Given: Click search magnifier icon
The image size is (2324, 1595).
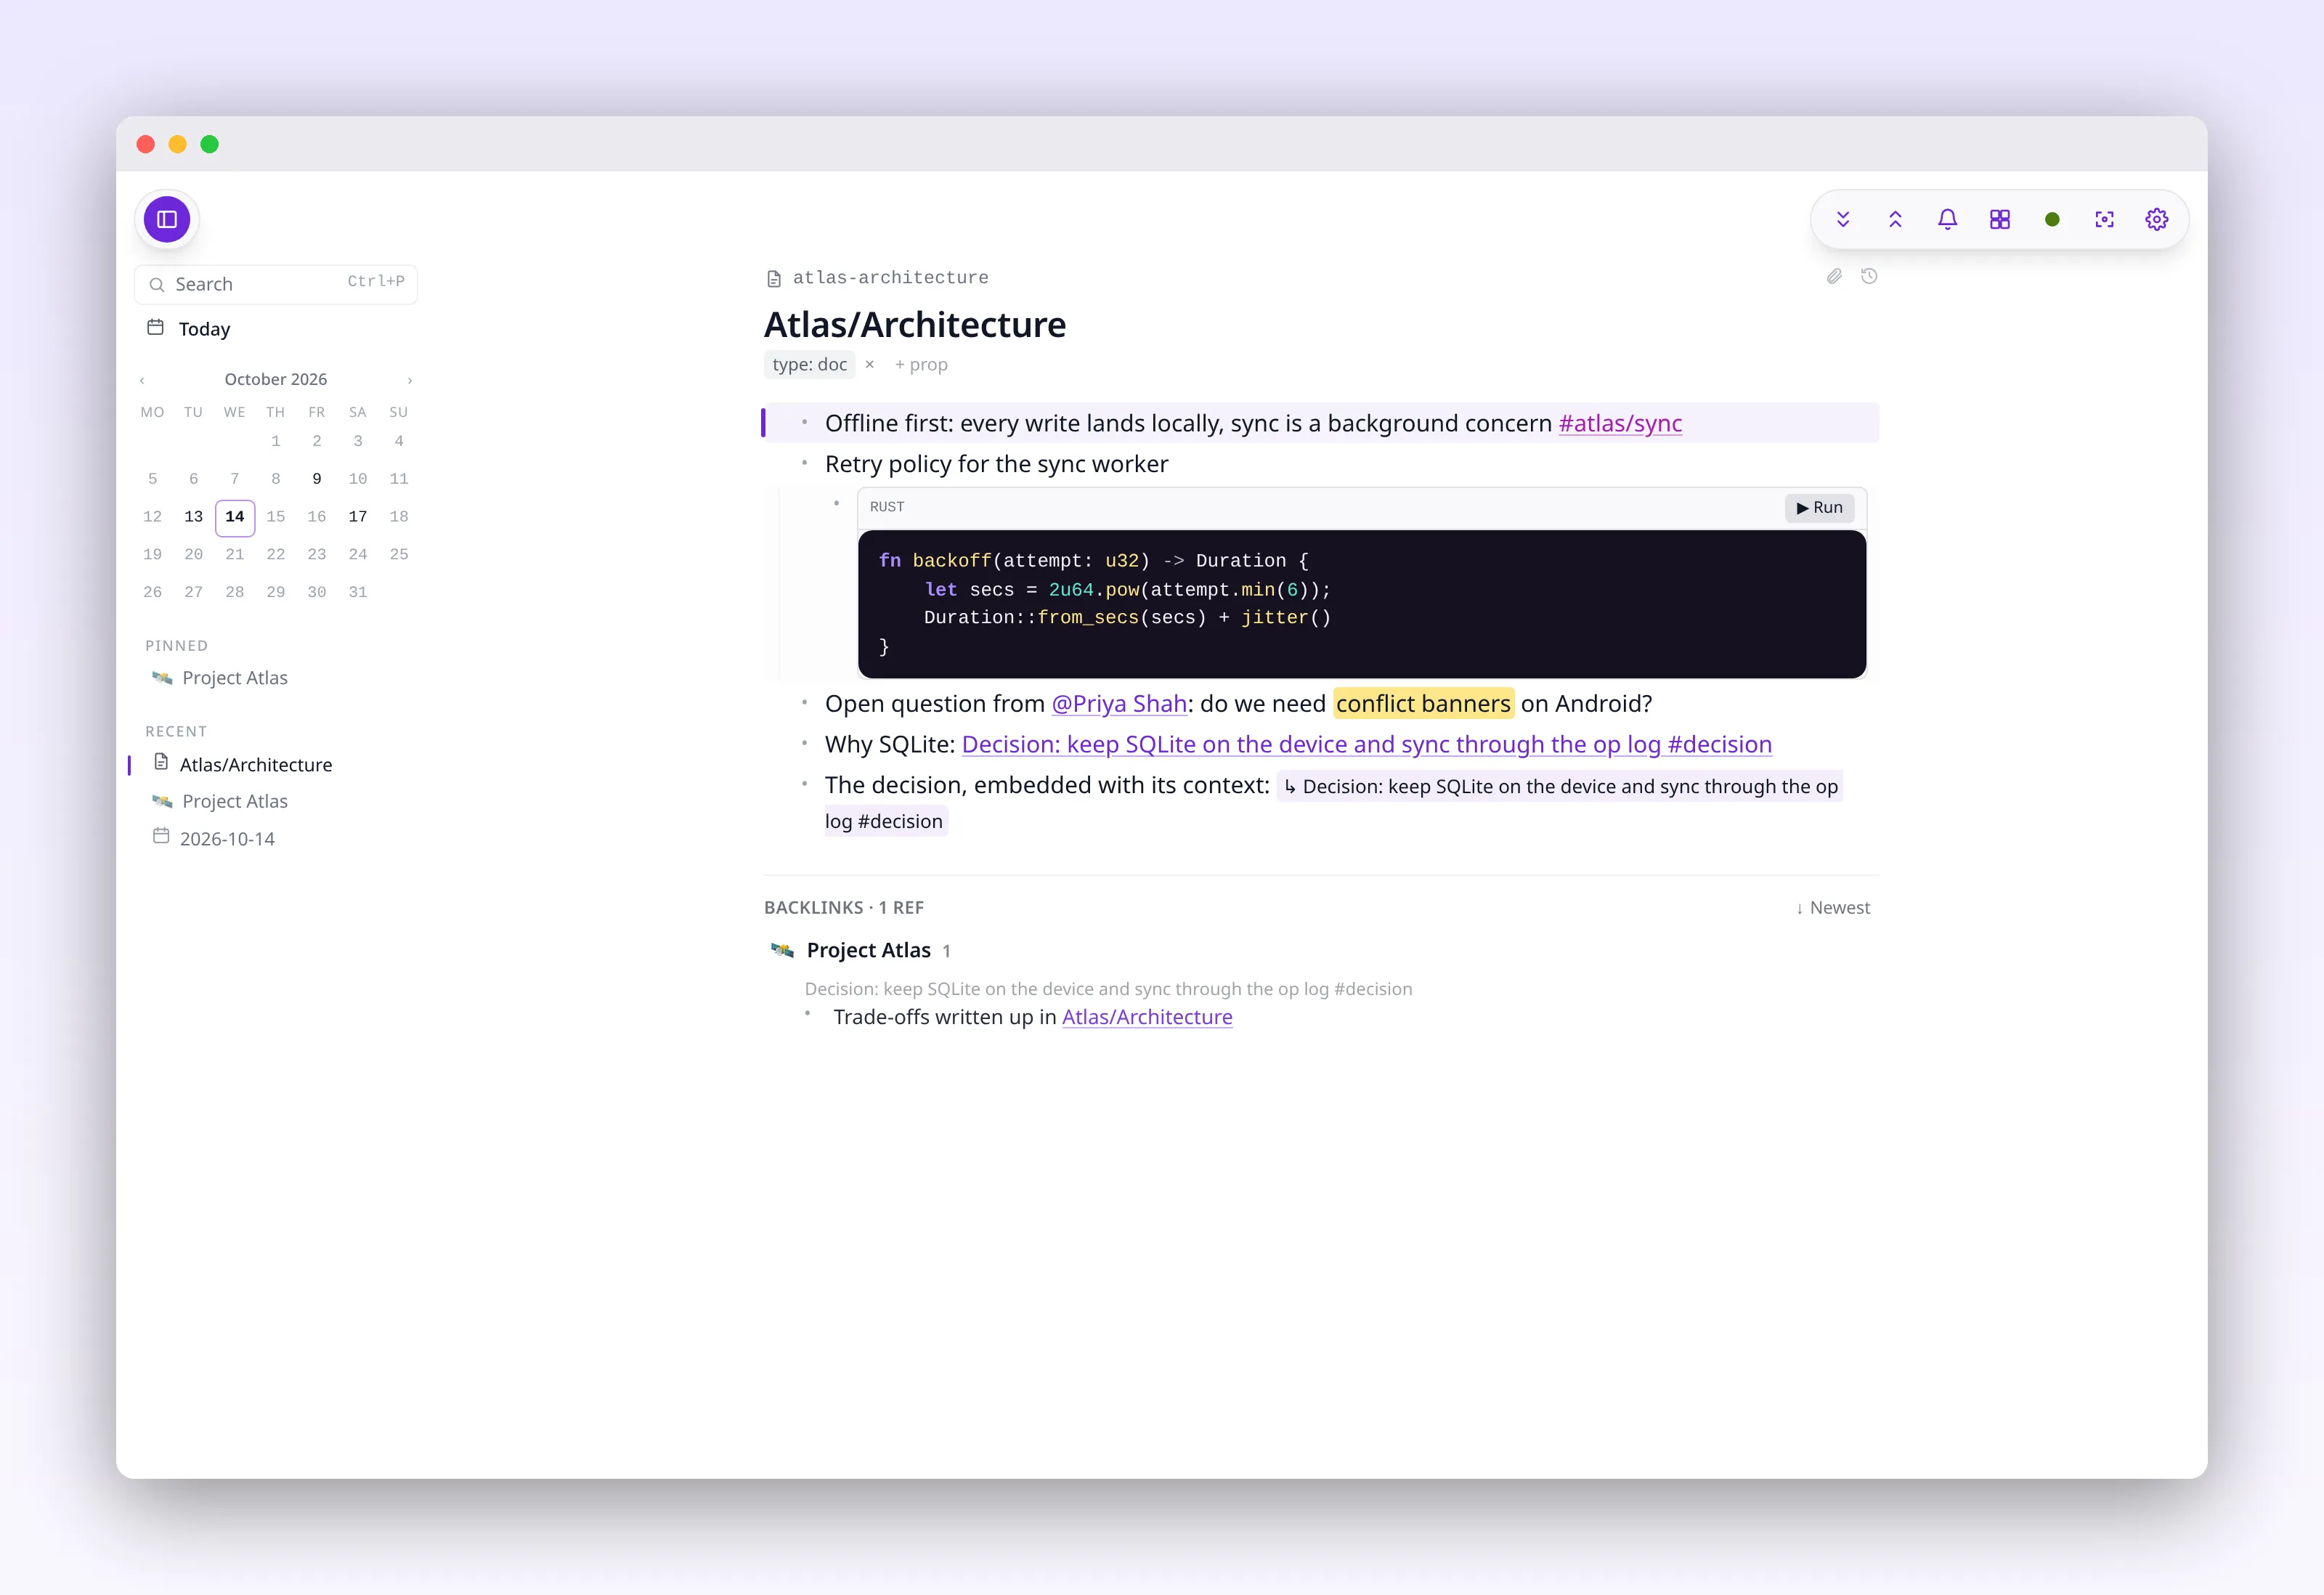Looking at the screenshot, I should pos(157,285).
